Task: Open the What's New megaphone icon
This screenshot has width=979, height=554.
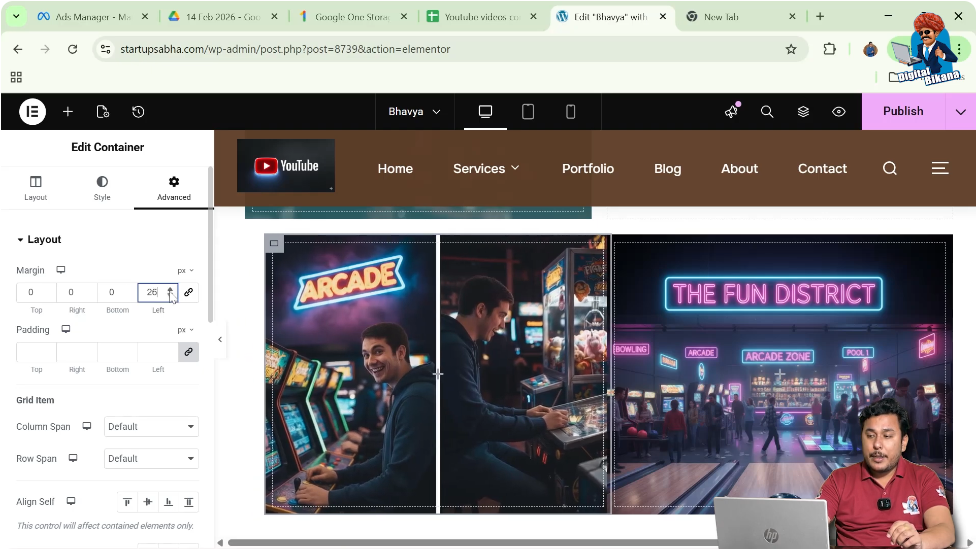Action: click(x=731, y=112)
